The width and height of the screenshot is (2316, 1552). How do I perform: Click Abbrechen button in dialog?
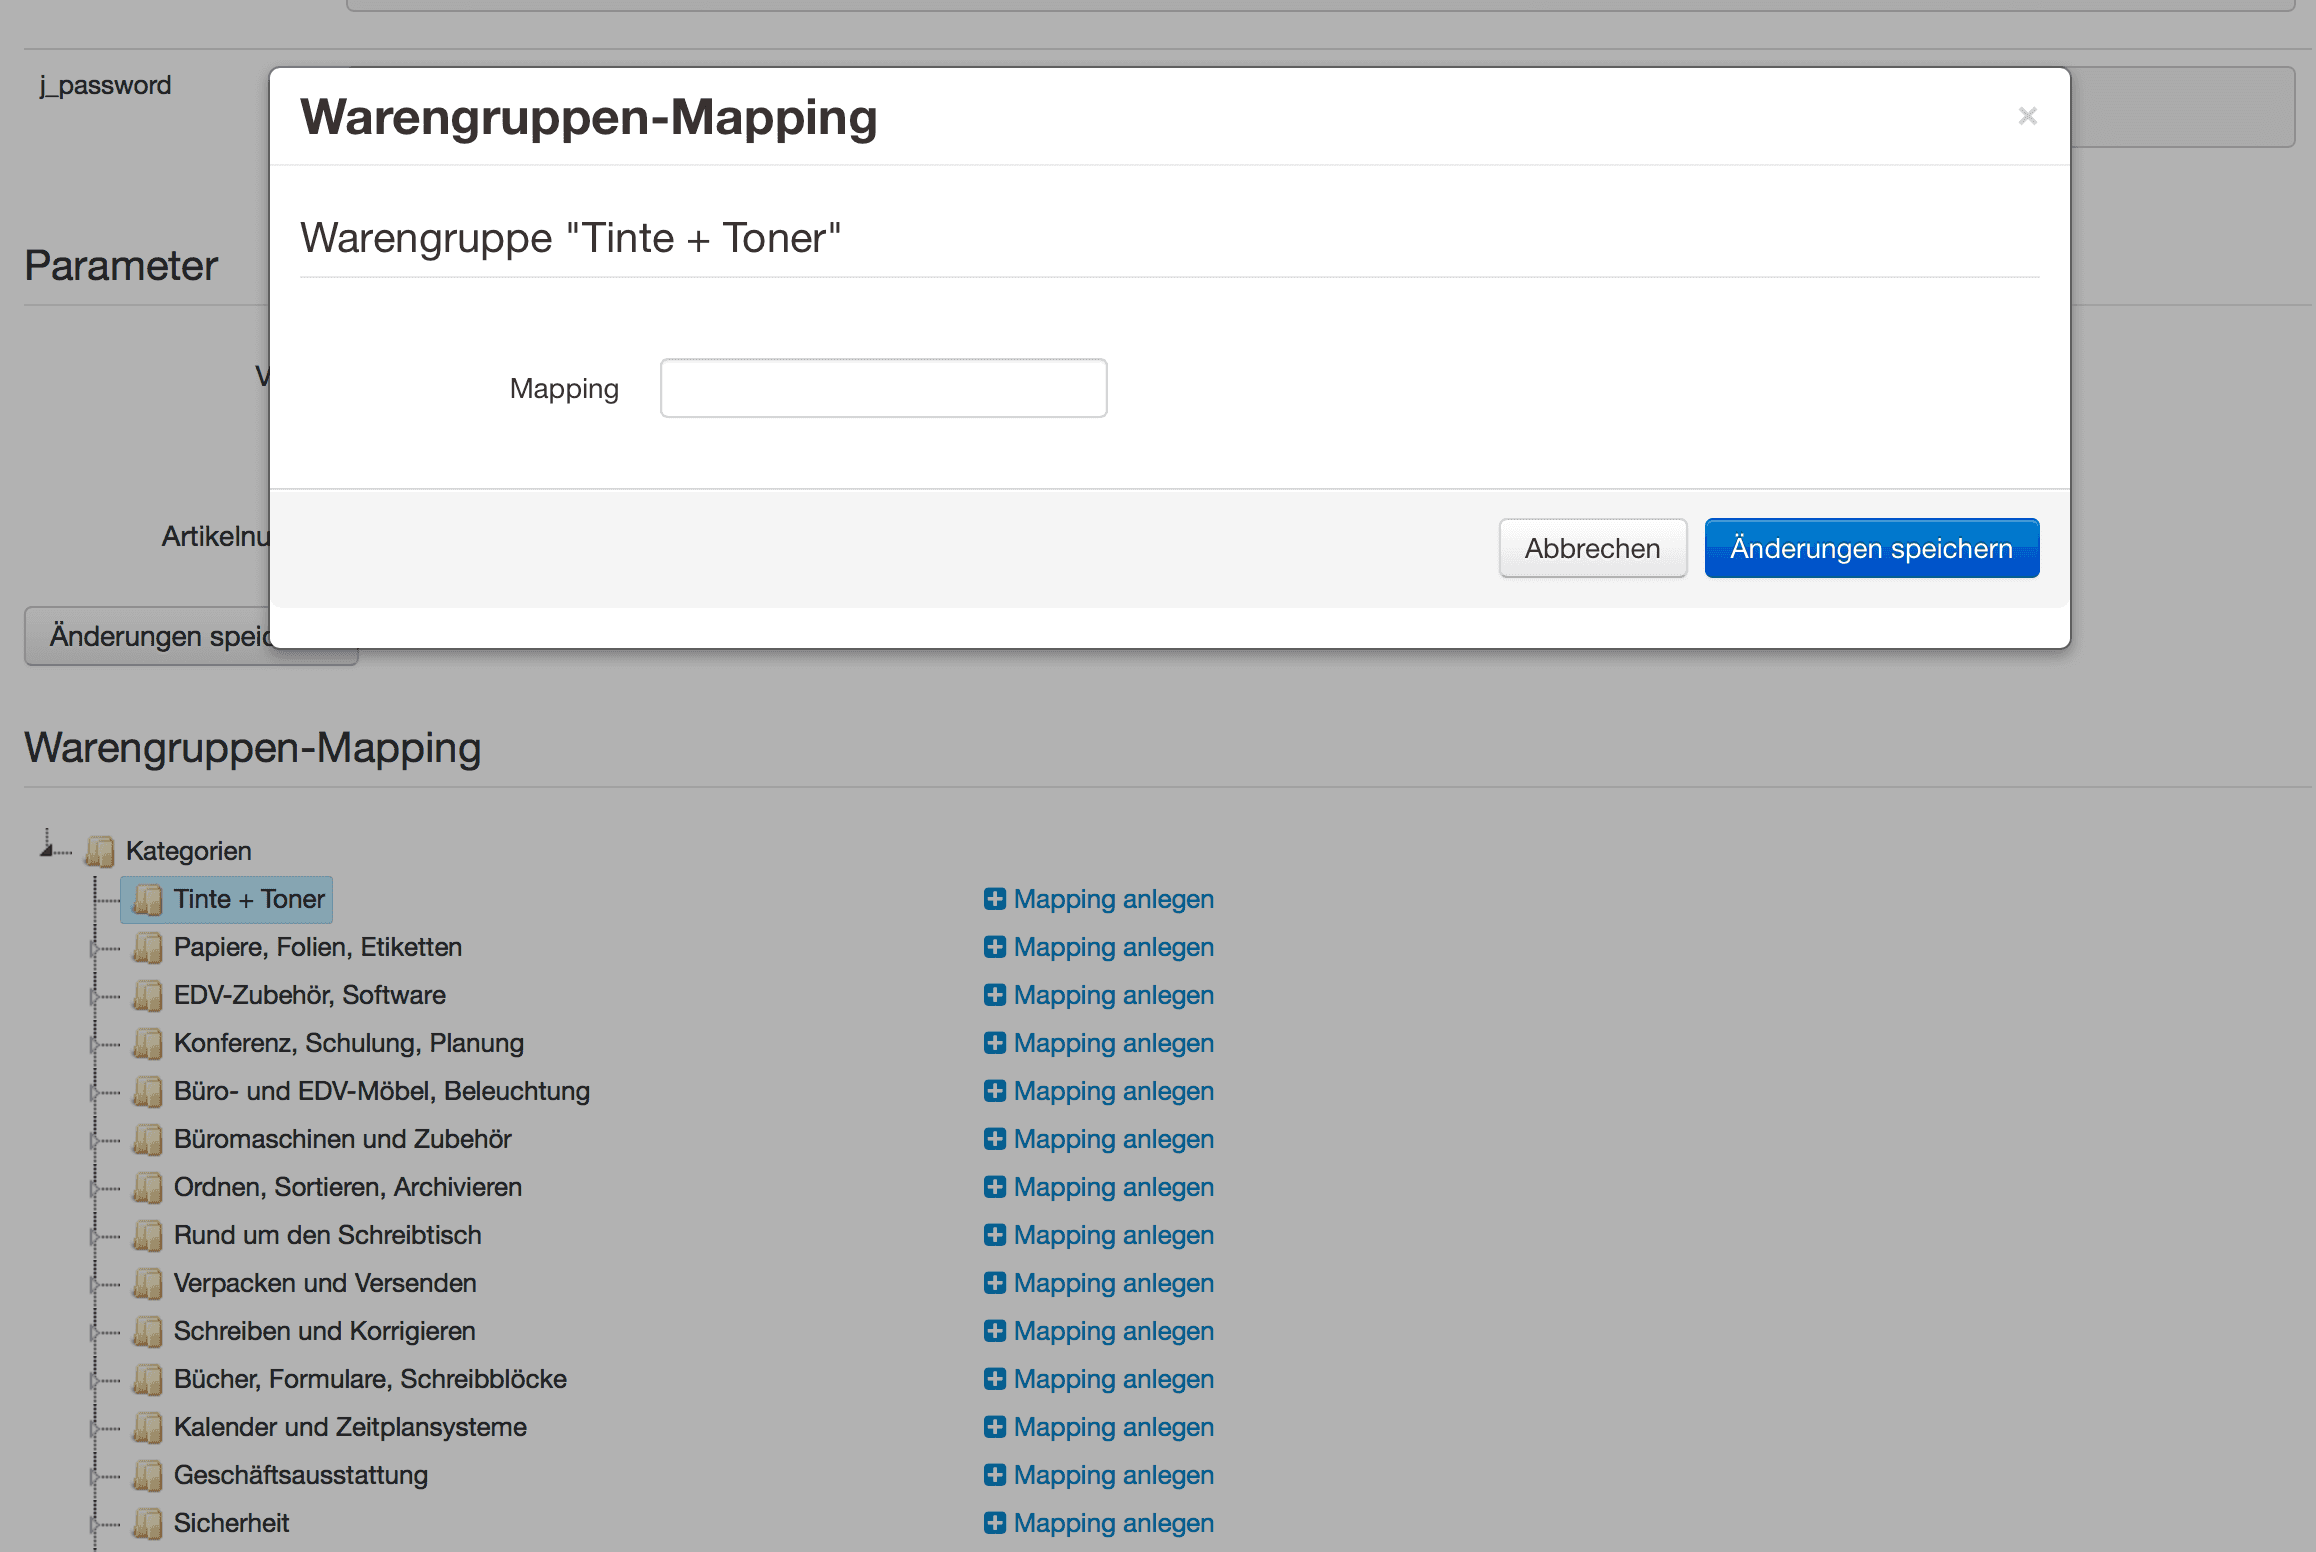1592,548
